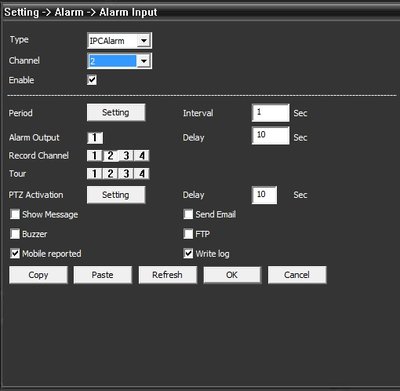Toggle Record Channel 3

point(126,156)
